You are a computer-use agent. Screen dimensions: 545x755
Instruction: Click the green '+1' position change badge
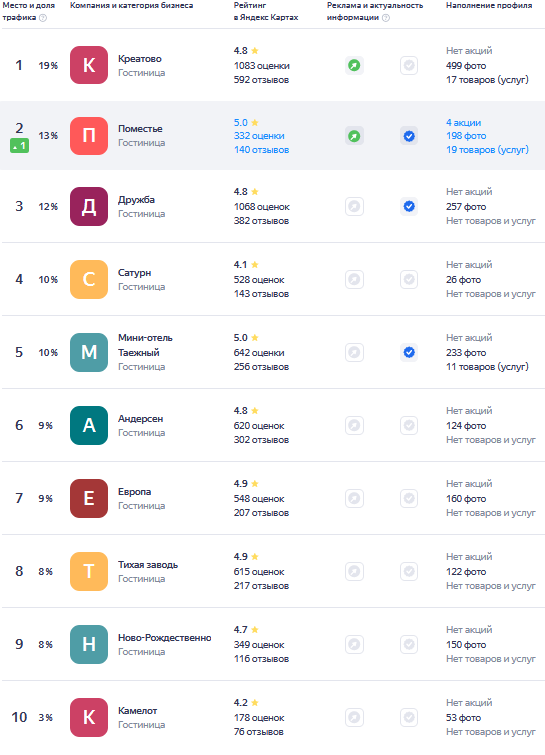point(19,145)
